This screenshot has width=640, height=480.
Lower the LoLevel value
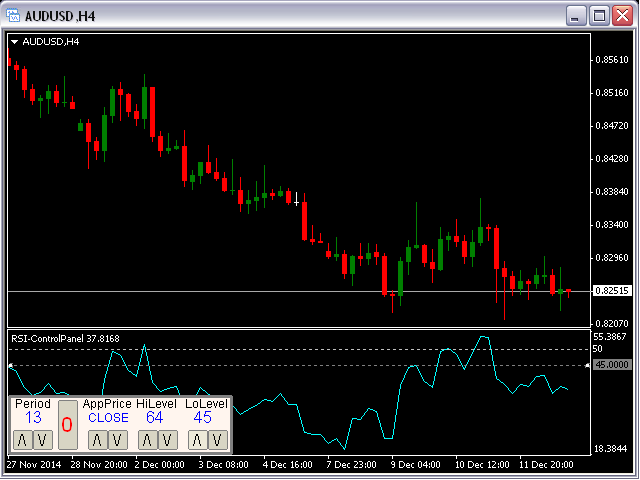point(217,439)
